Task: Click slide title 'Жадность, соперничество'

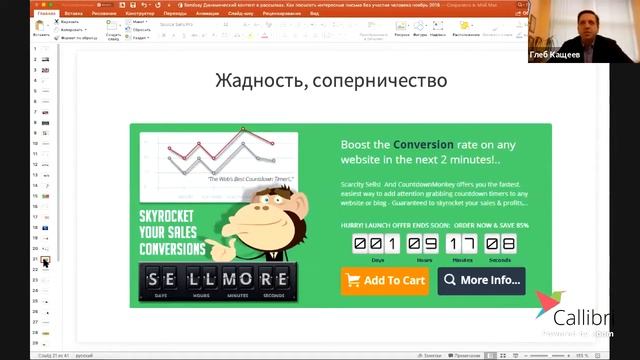Action: click(x=331, y=80)
